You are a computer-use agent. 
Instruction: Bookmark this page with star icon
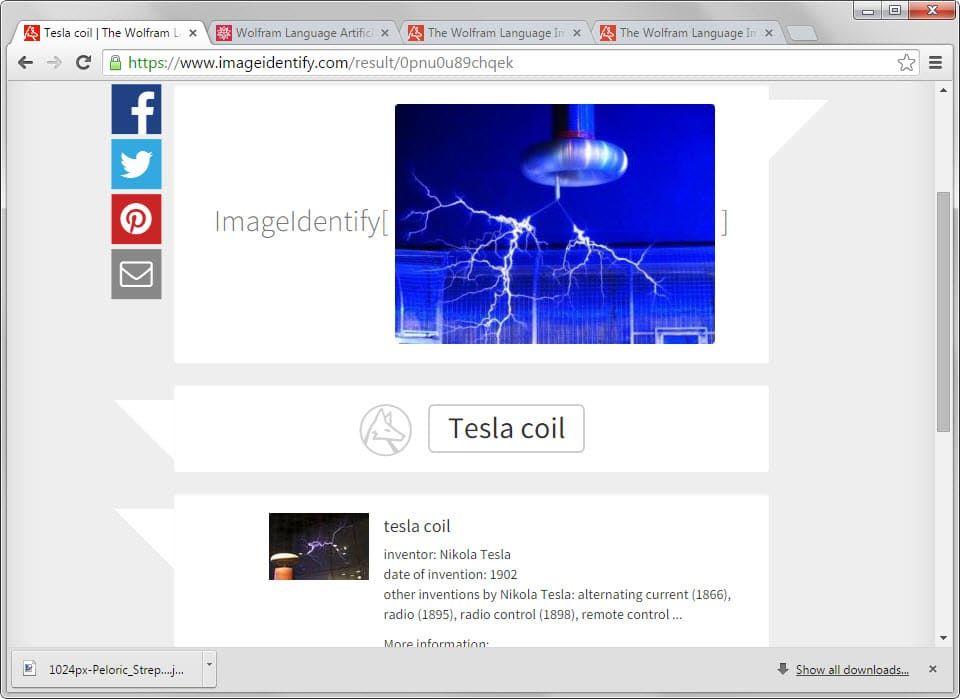click(x=906, y=62)
